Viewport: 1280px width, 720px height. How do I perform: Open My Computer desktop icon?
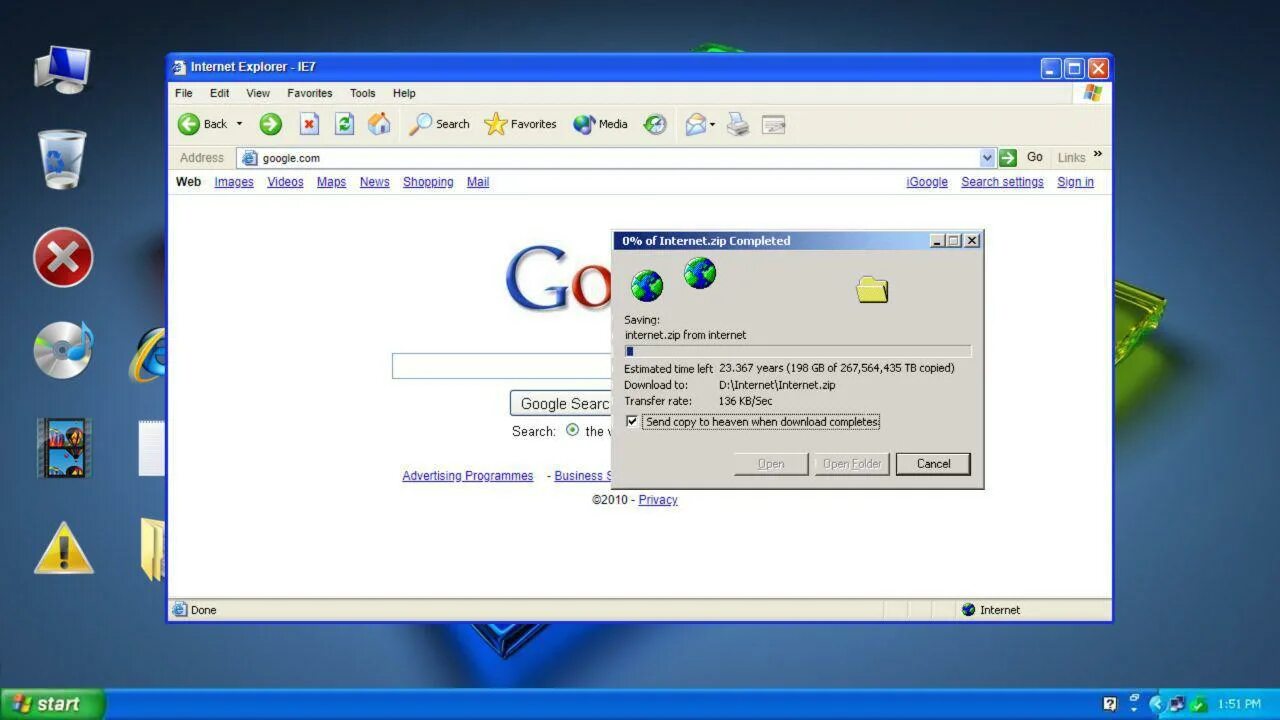[x=62, y=70]
